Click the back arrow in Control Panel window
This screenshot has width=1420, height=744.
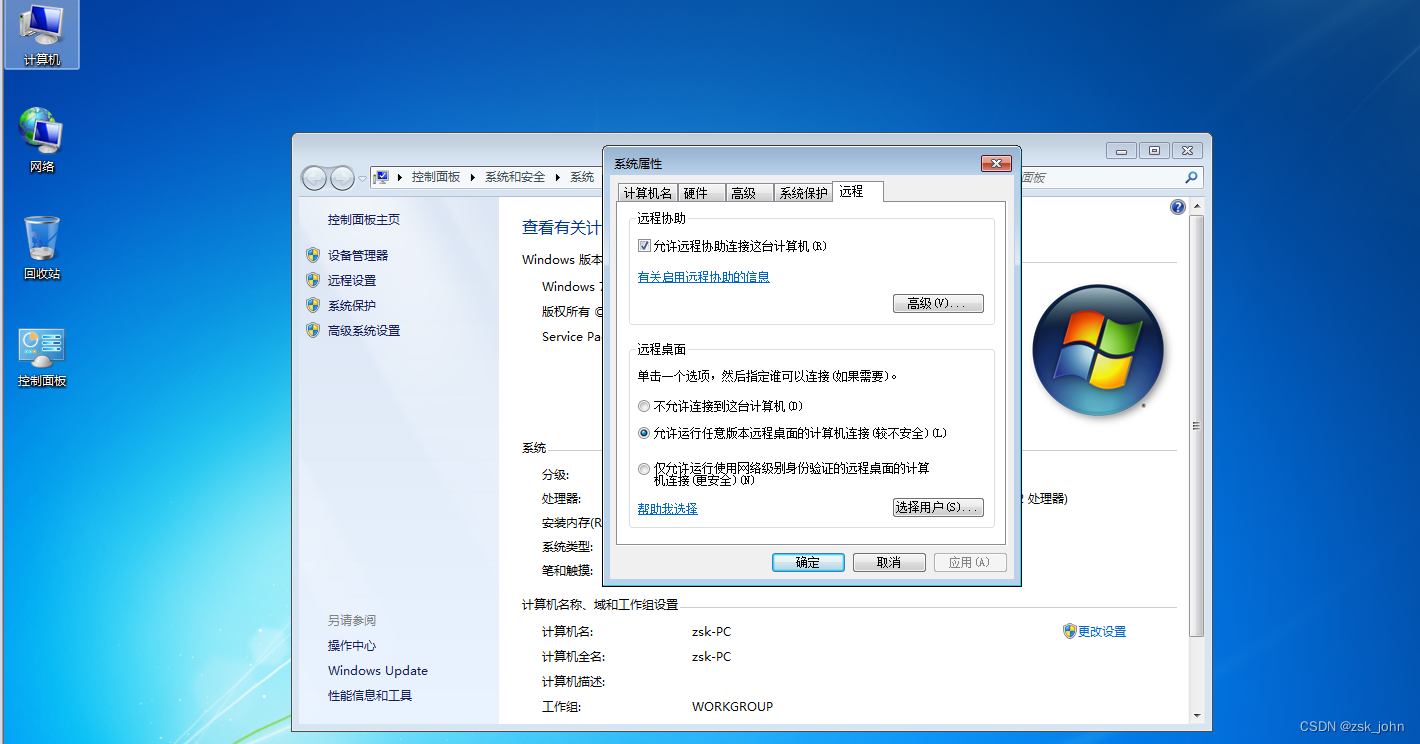point(315,178)
